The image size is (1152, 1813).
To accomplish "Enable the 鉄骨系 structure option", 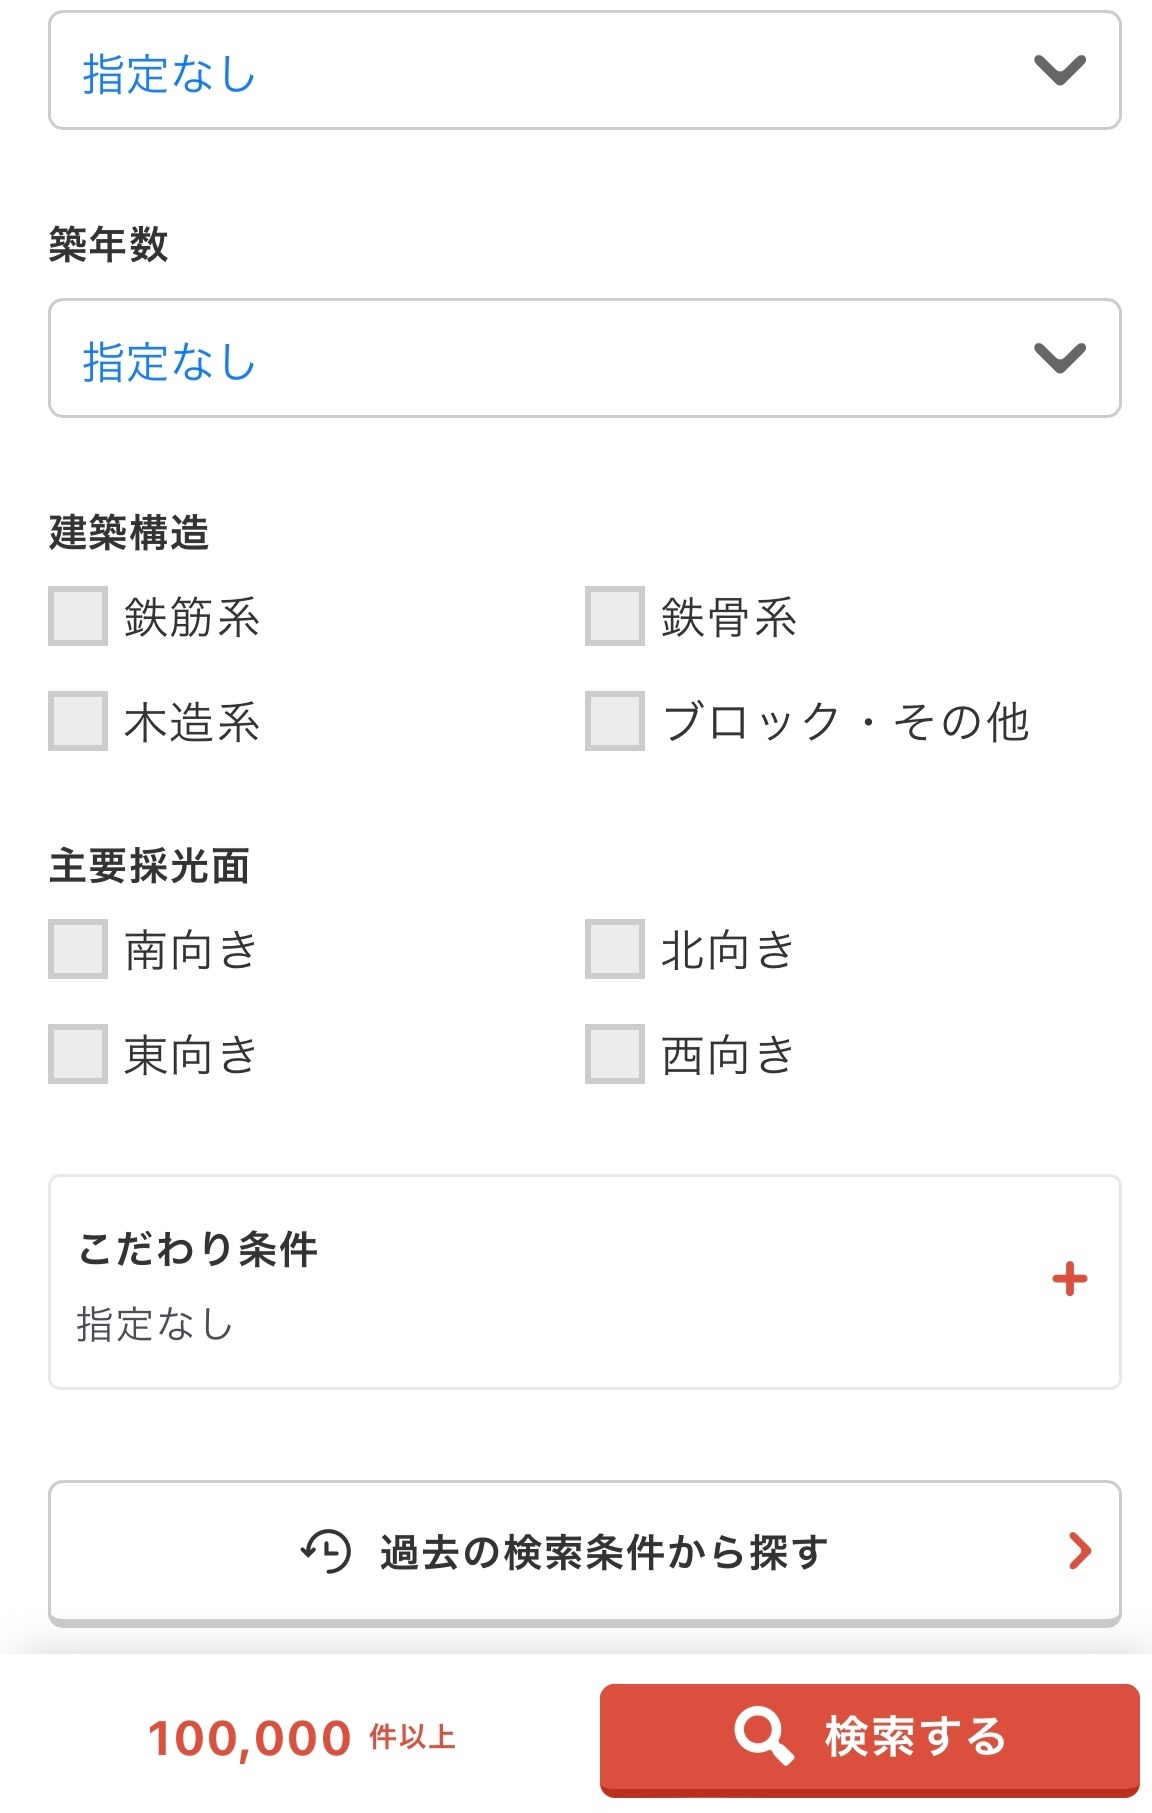I will (615, 616).
